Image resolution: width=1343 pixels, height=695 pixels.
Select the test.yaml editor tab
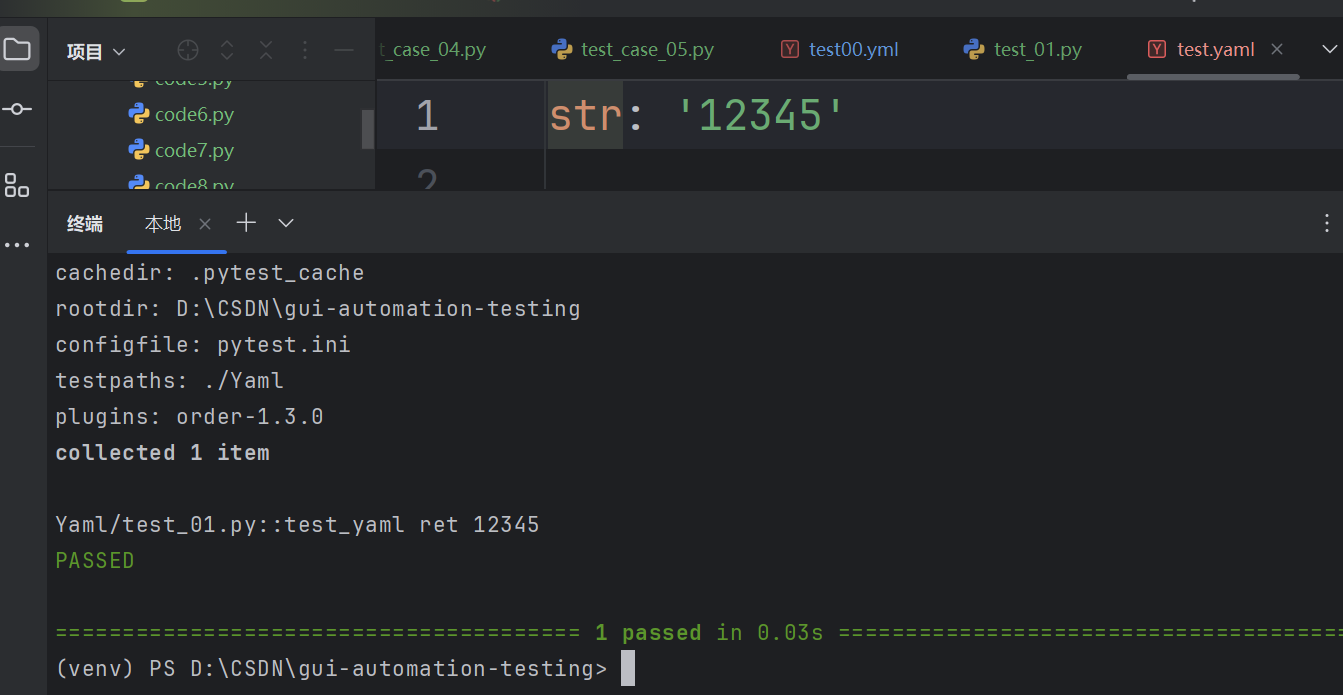[x=1215, y=49]
